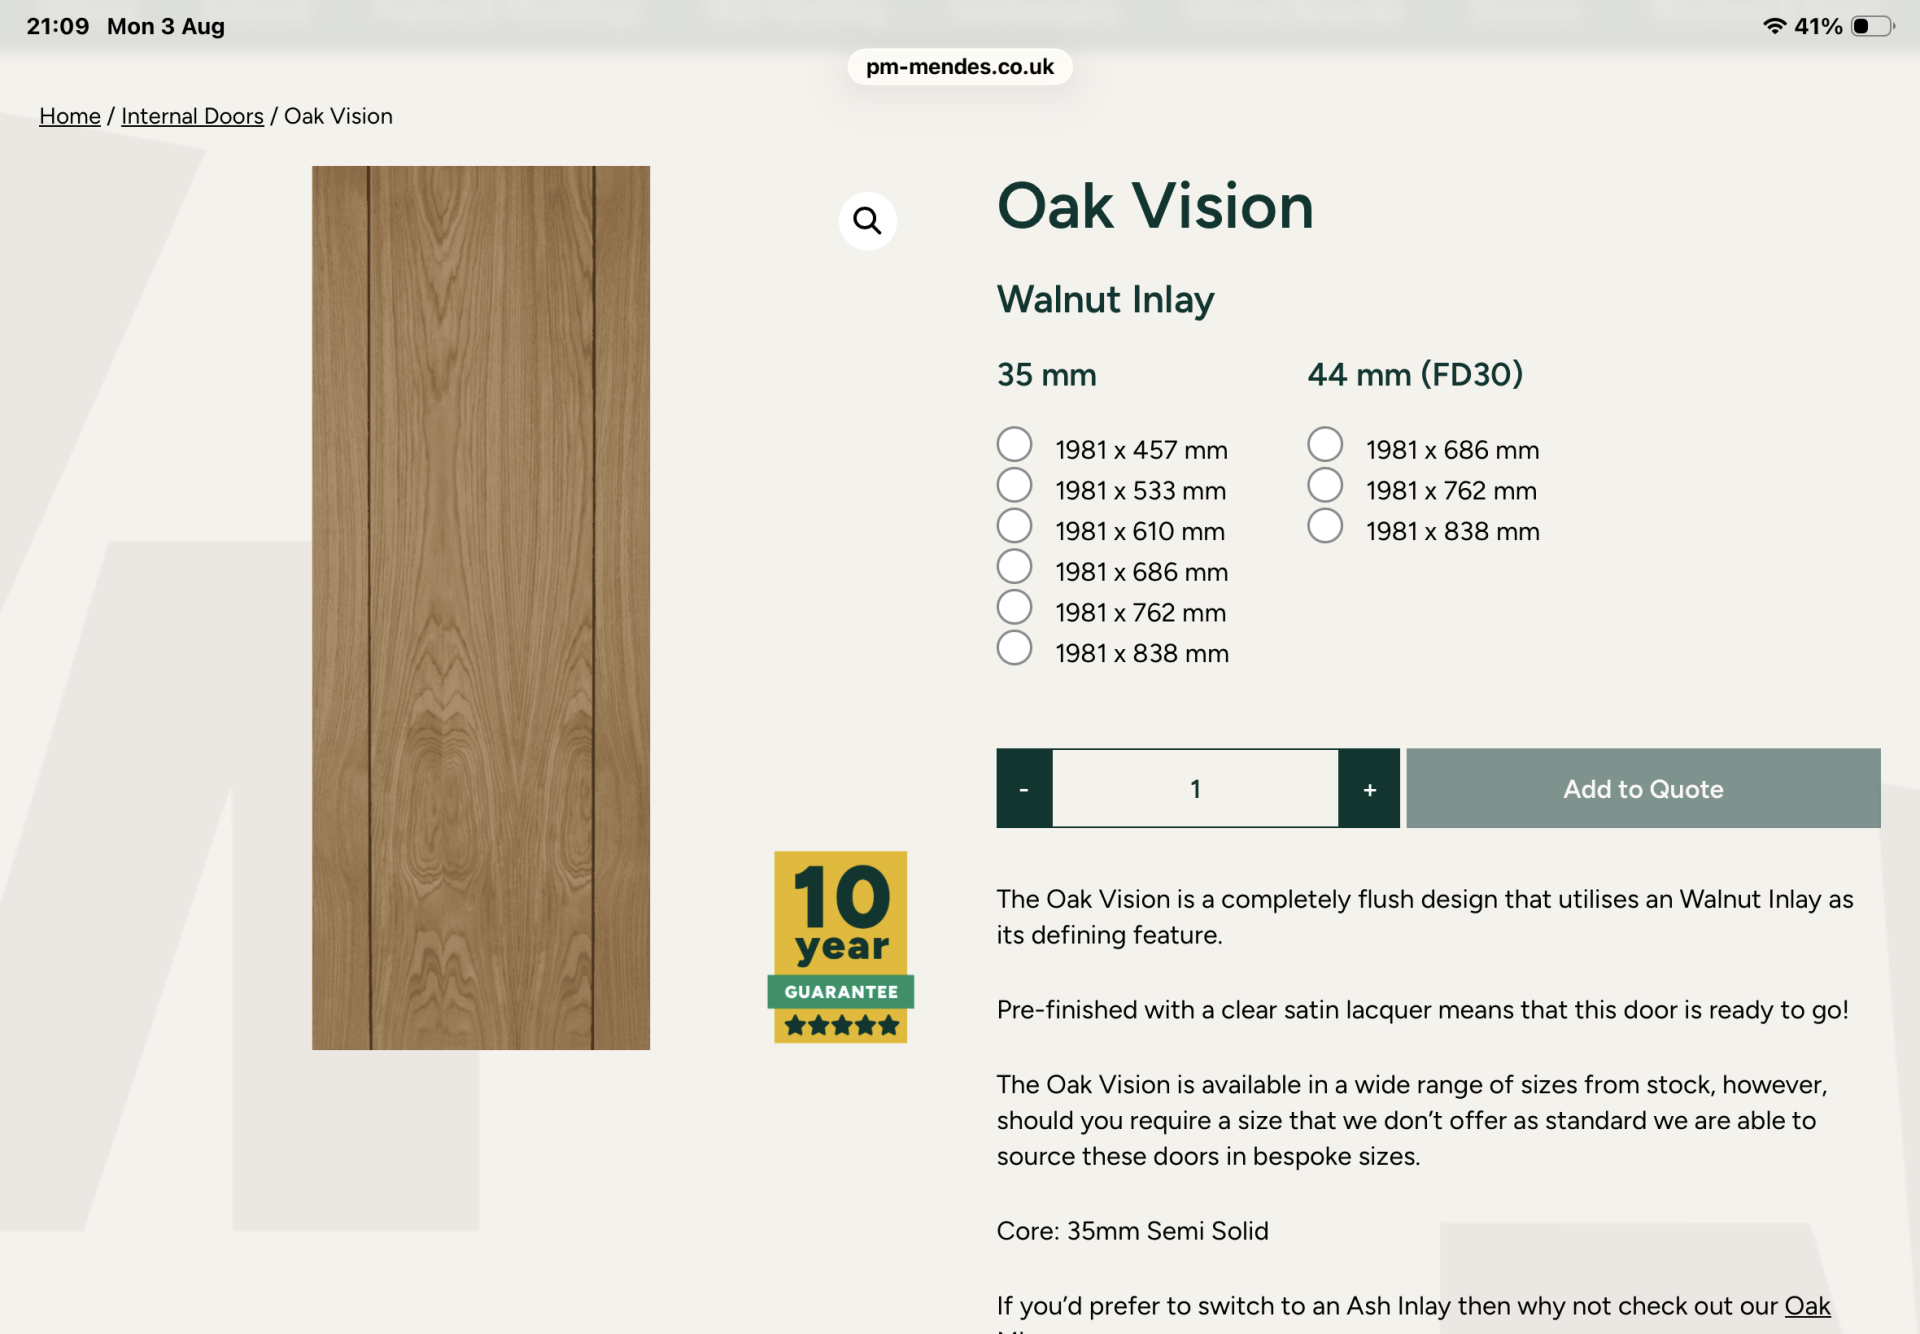Click the Oak Vision product title
The image size is (1920, 1334).
tap(1155, 206)
